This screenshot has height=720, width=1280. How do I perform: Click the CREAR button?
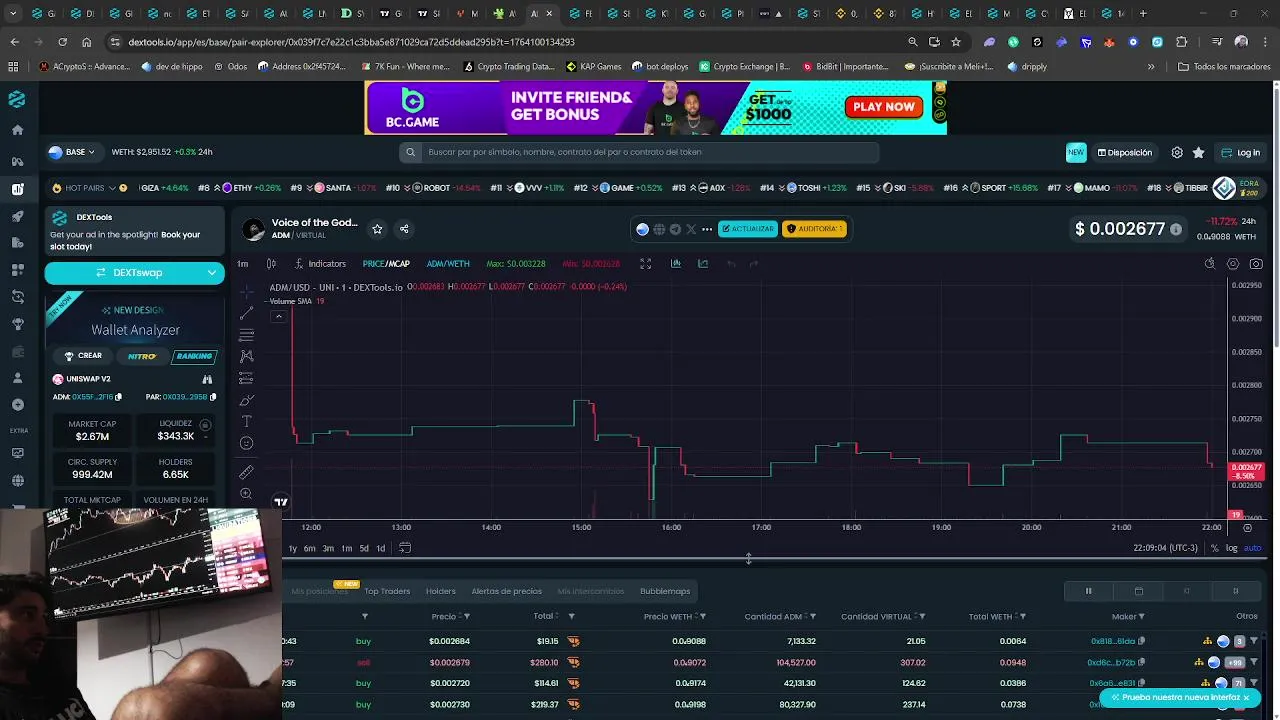84,356
